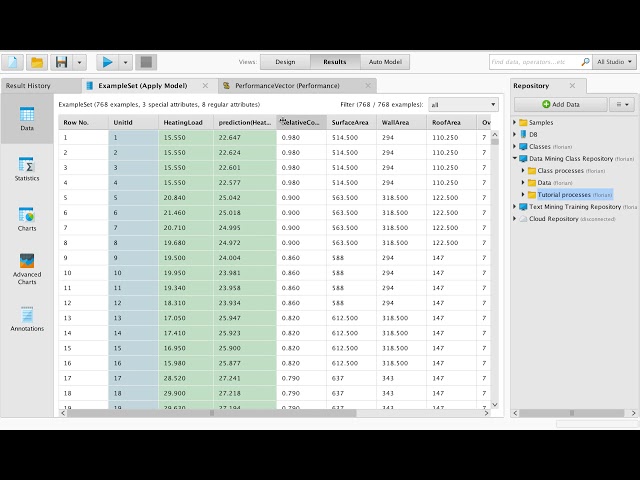640x480 pixels.
Task: Run the process with the blue play button
Action: point(108,62)
